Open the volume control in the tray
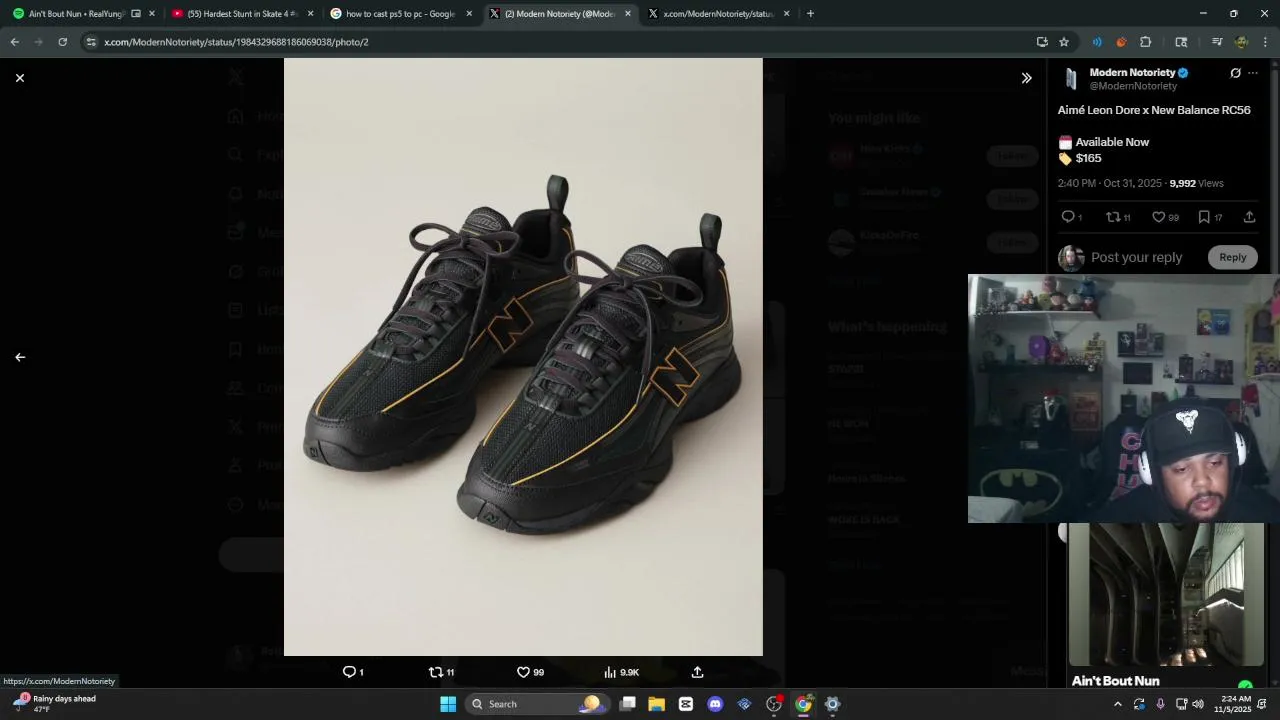 point(1198,704)
